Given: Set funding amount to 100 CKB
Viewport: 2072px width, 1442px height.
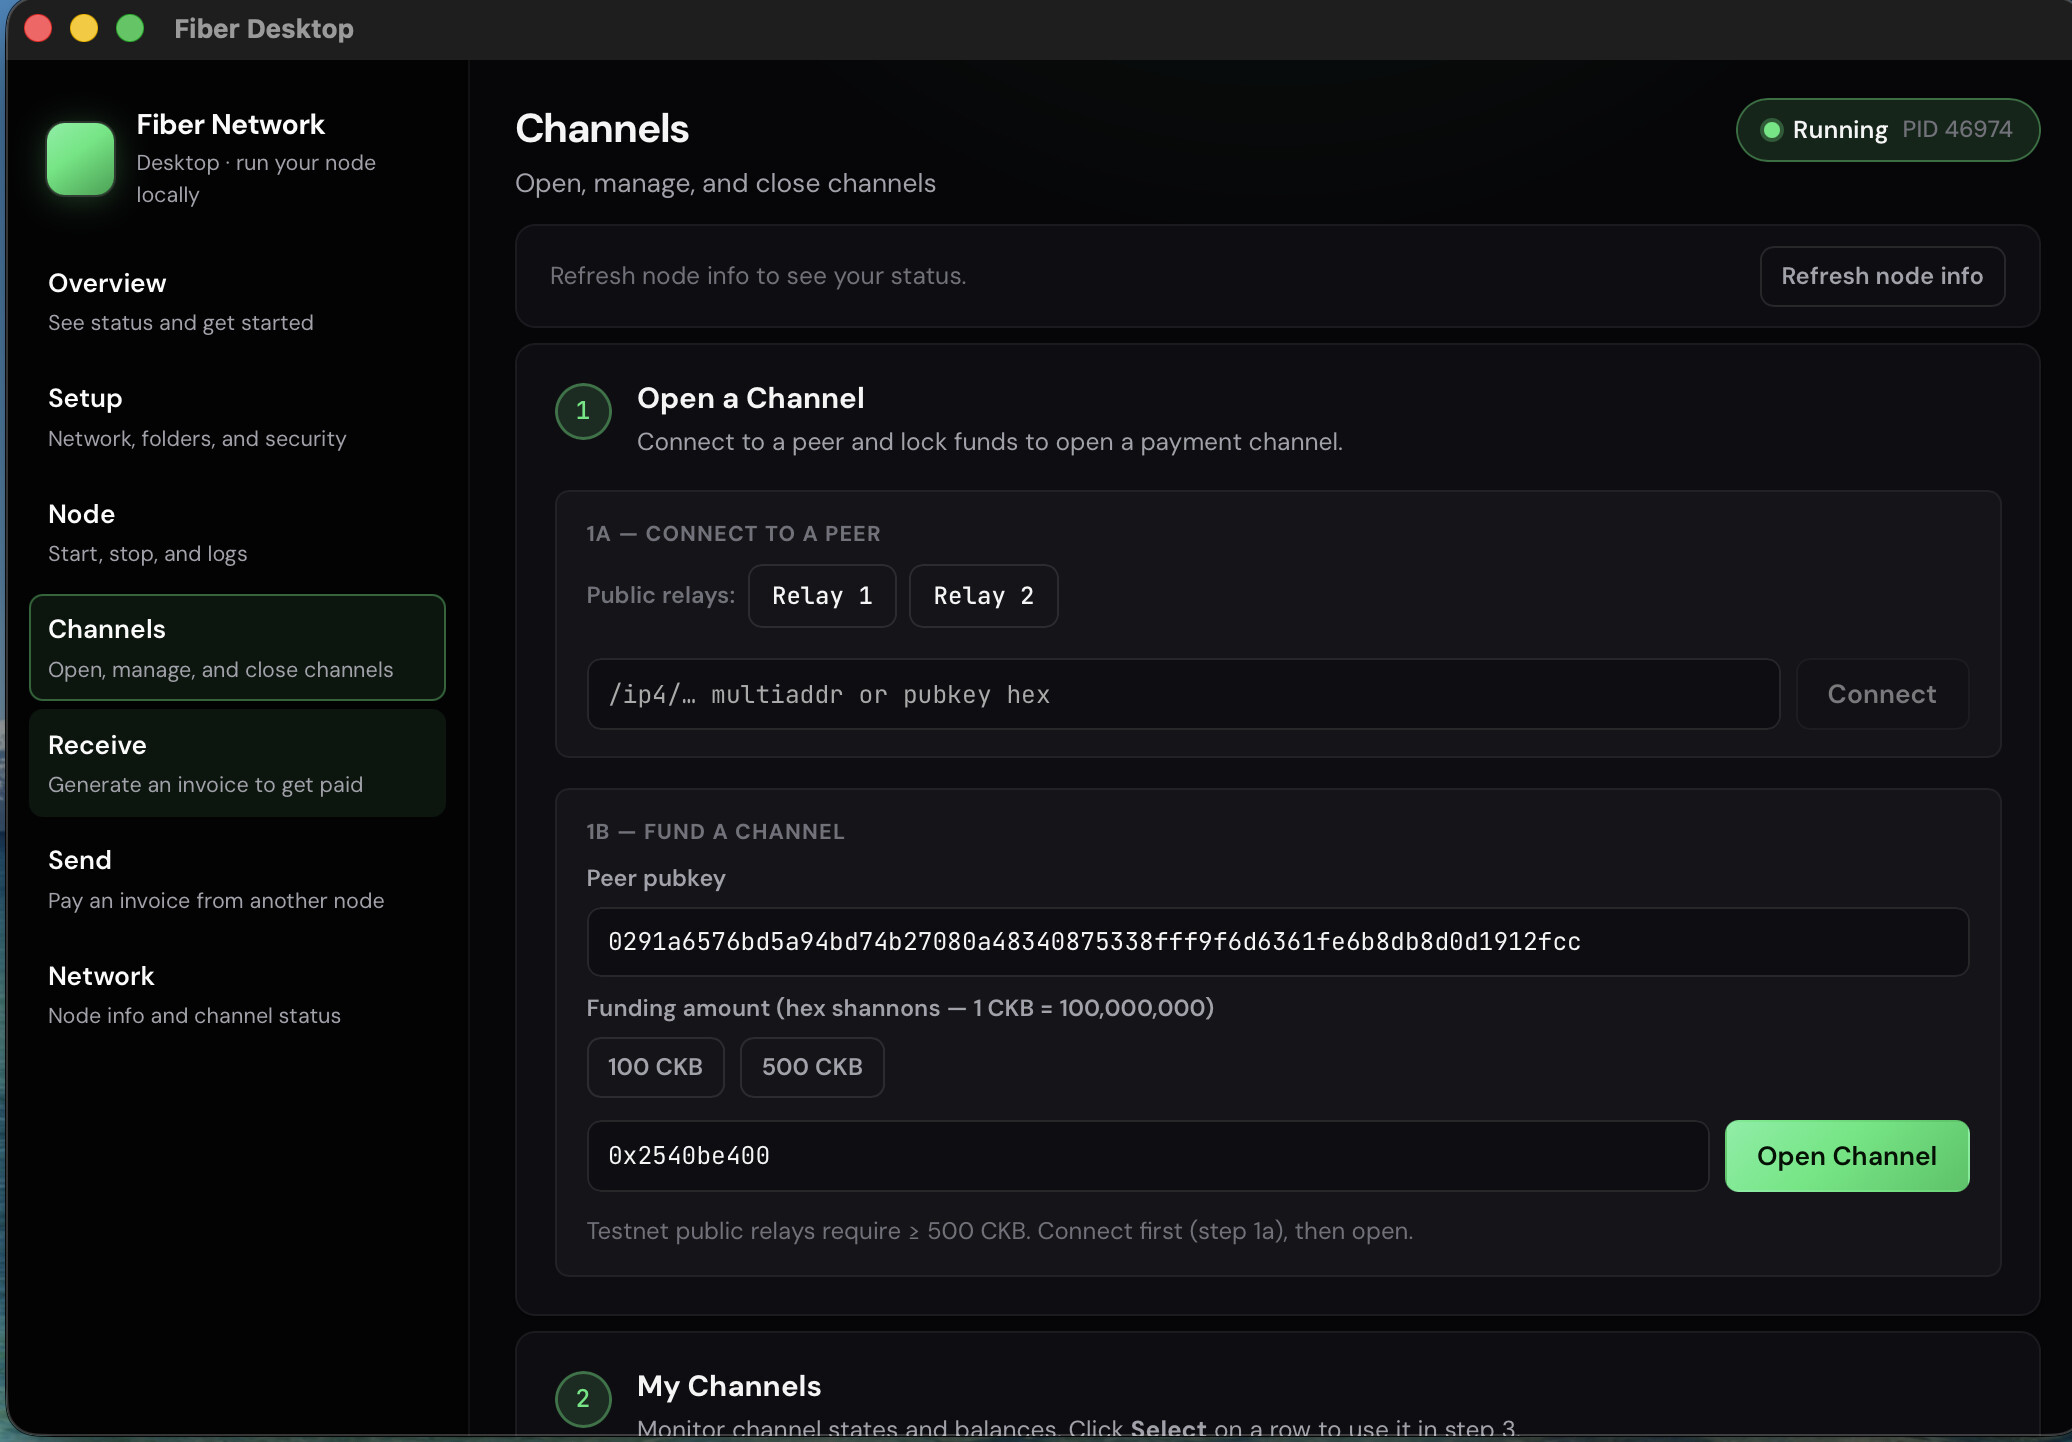Looking at the screenshot, I should [655, 1067].
